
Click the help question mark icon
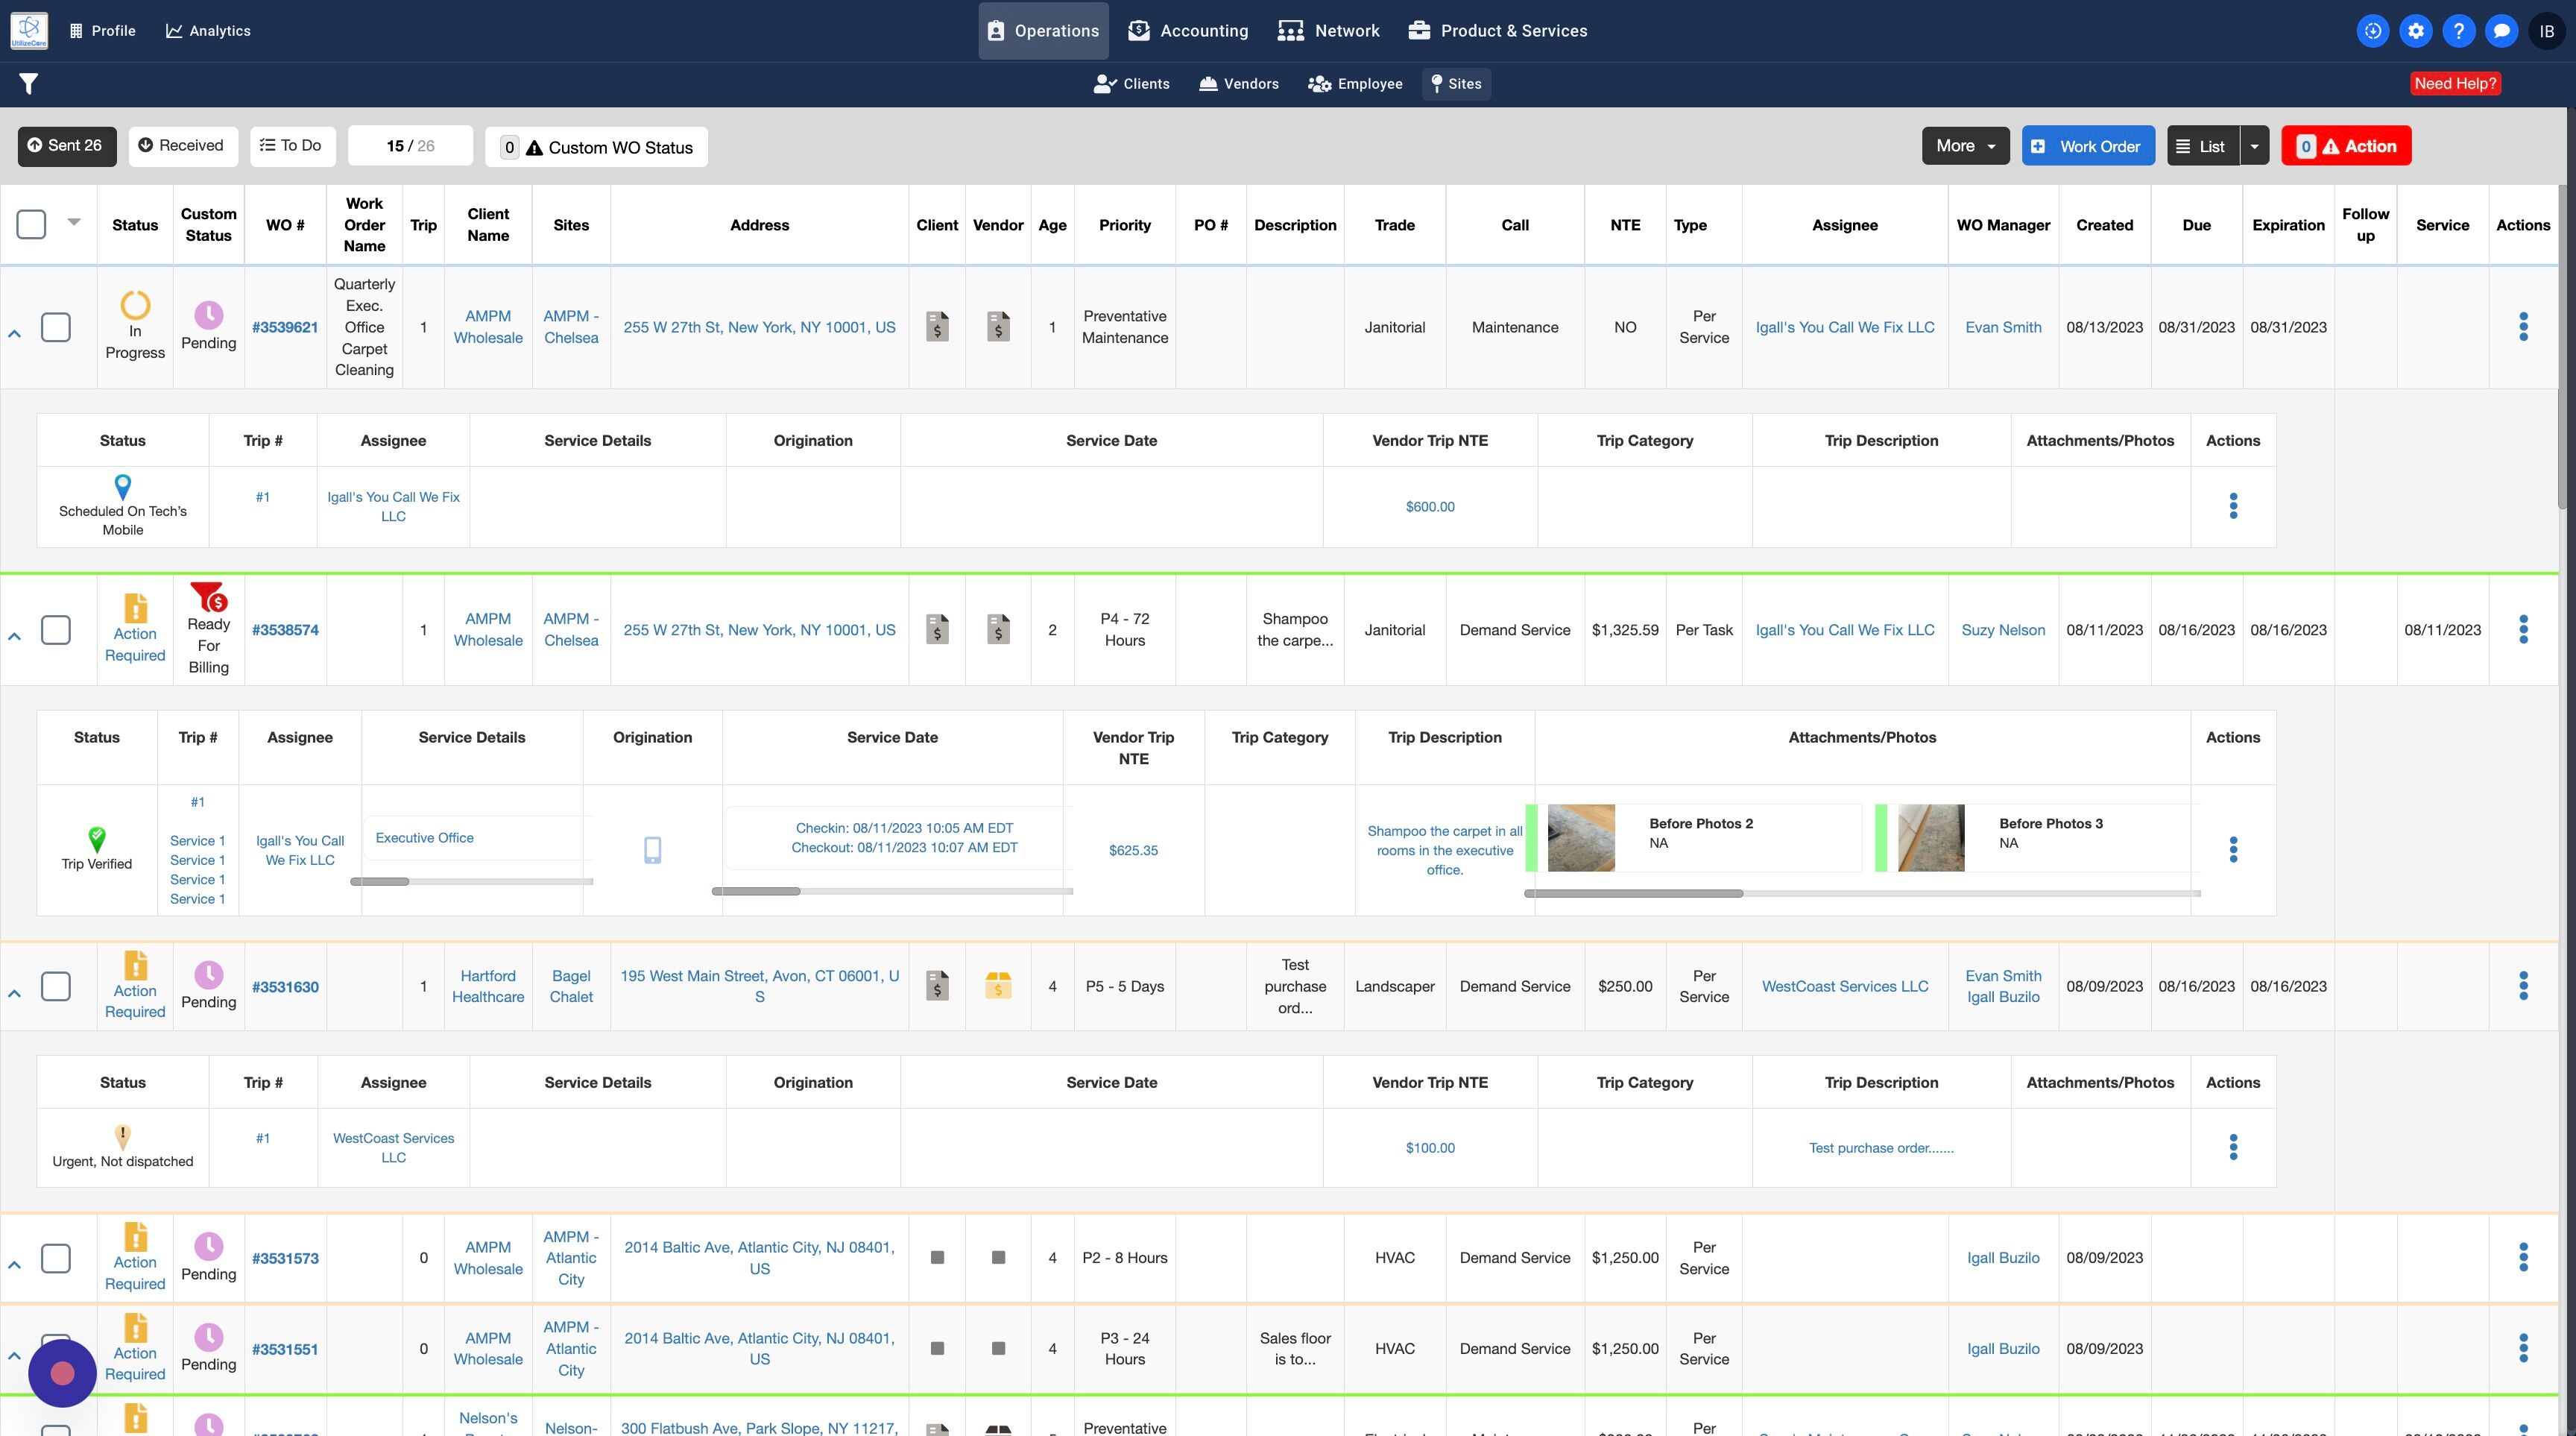click(2458, 31)
